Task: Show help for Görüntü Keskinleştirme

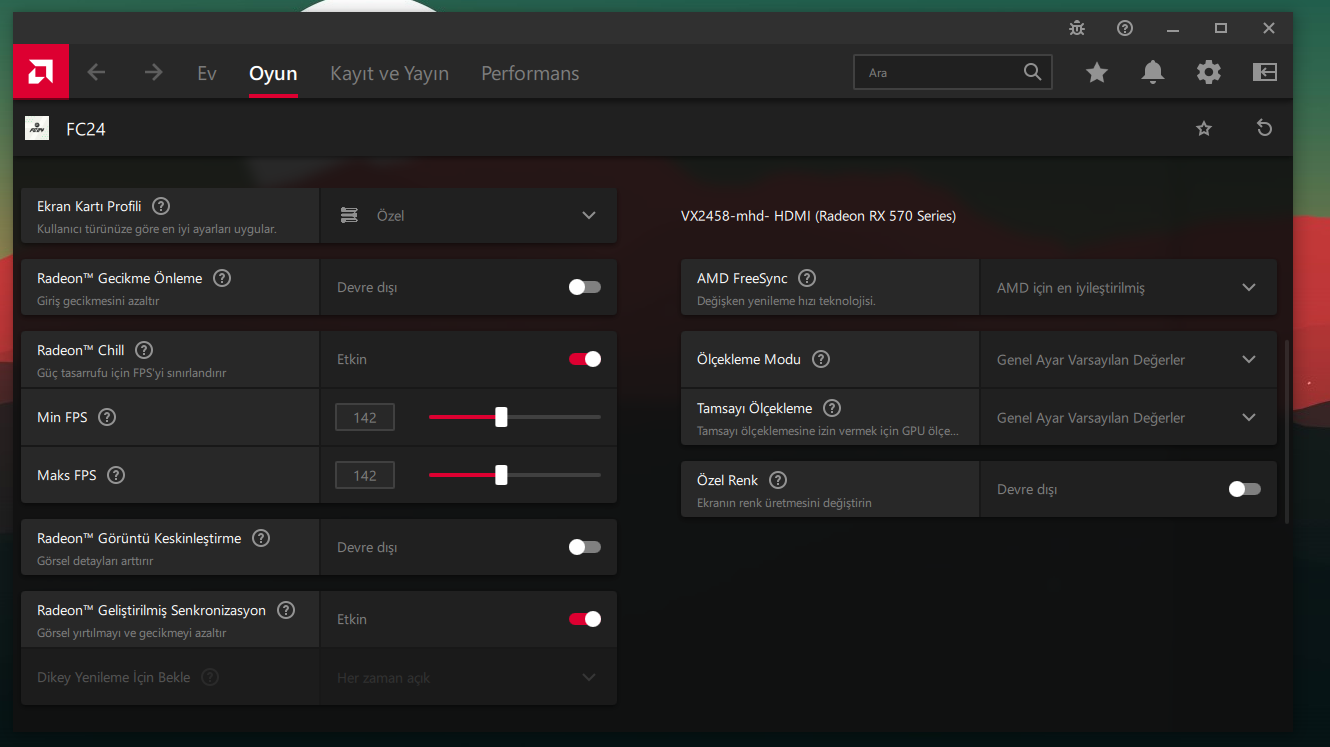Action: pos(261,538)
